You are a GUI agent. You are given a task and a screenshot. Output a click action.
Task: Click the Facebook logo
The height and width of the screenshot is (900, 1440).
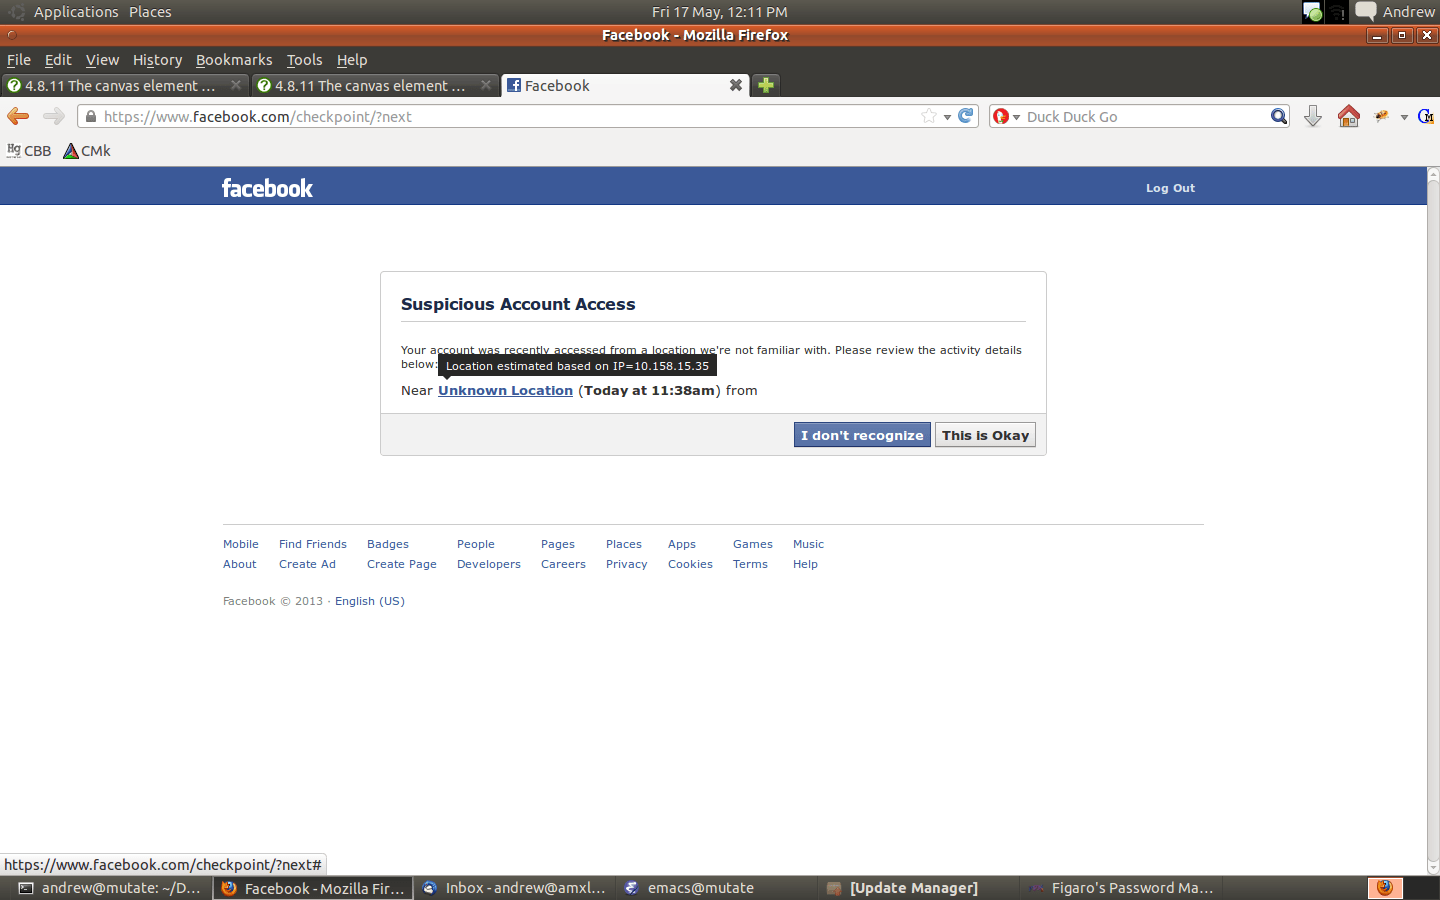(267, 188)
